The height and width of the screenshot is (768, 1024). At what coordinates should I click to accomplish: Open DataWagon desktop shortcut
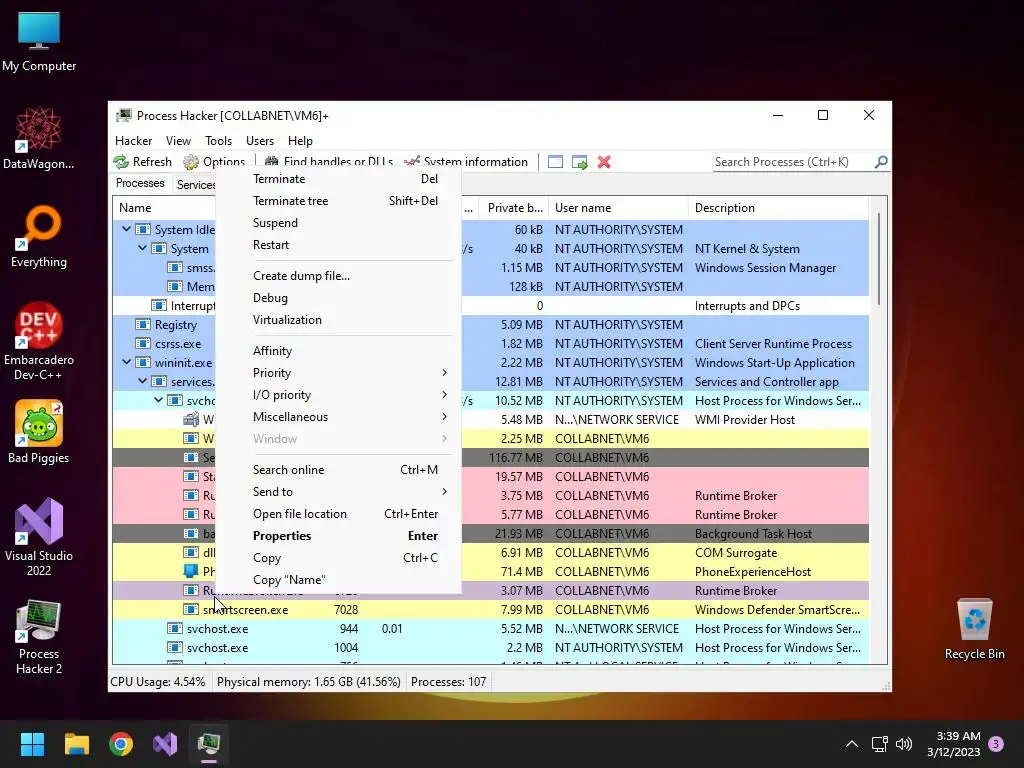tap(39, 139)
